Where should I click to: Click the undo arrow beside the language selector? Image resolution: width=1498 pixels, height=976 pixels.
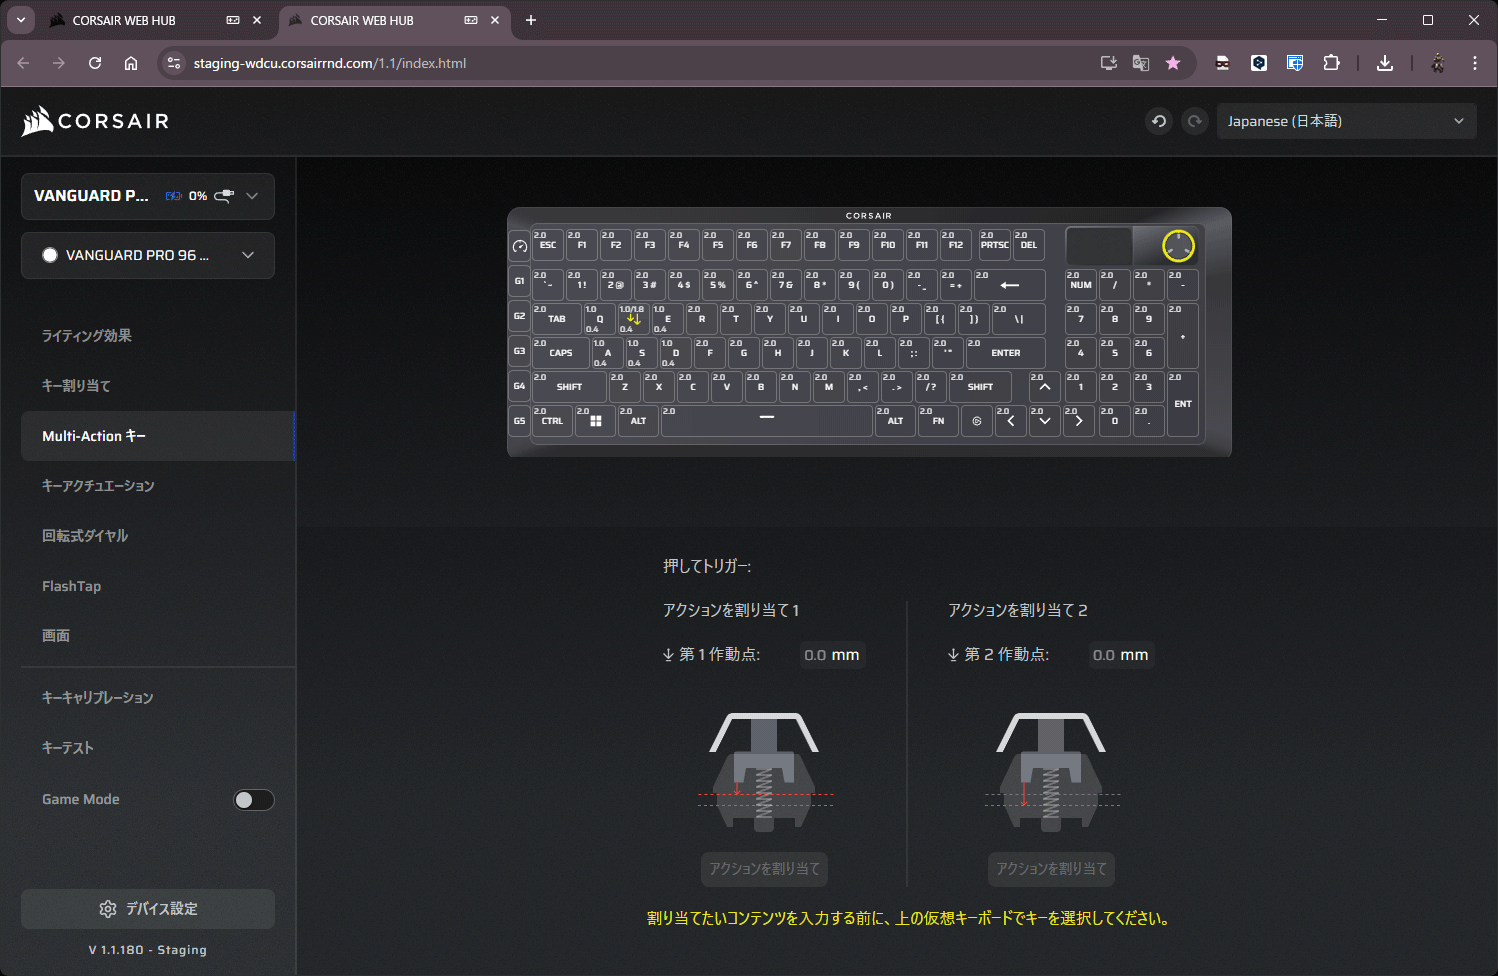pos(1159,121)
